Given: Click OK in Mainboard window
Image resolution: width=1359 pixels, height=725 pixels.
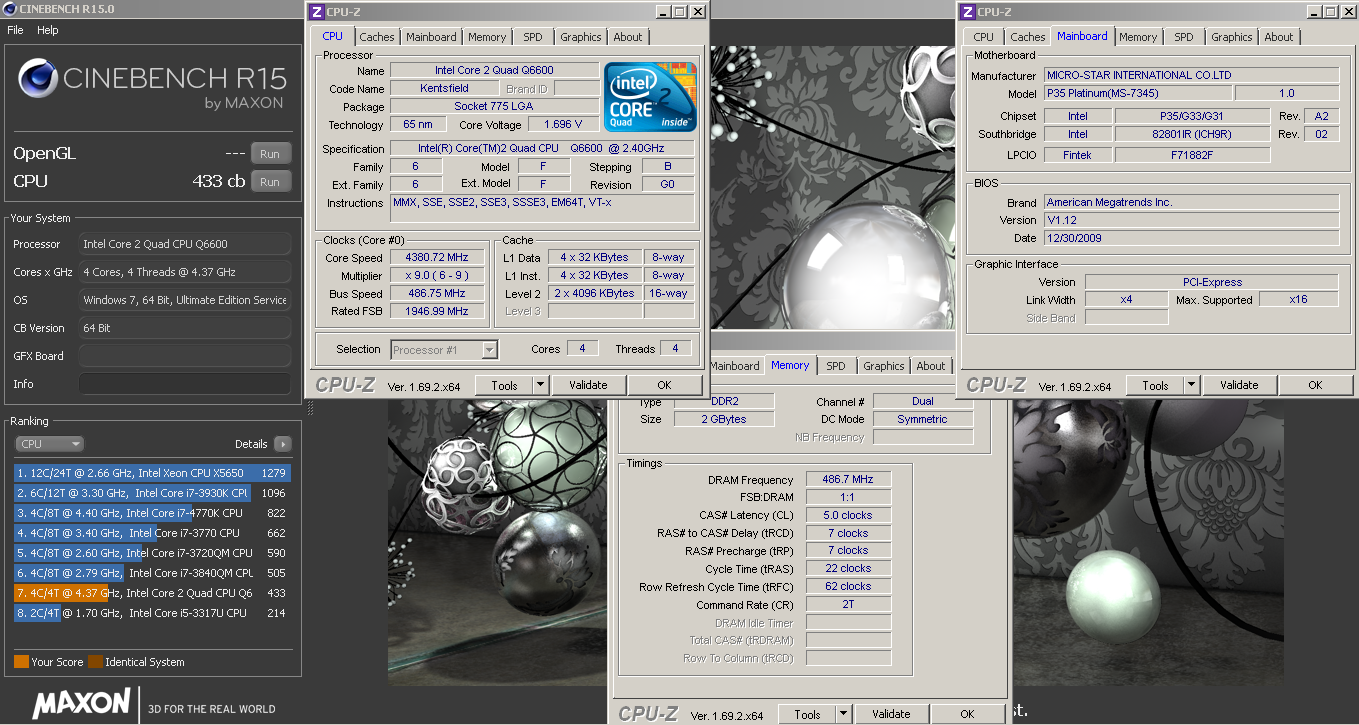Looking at the screenshot, I should pyautogui.click(x=1315, y=385).
